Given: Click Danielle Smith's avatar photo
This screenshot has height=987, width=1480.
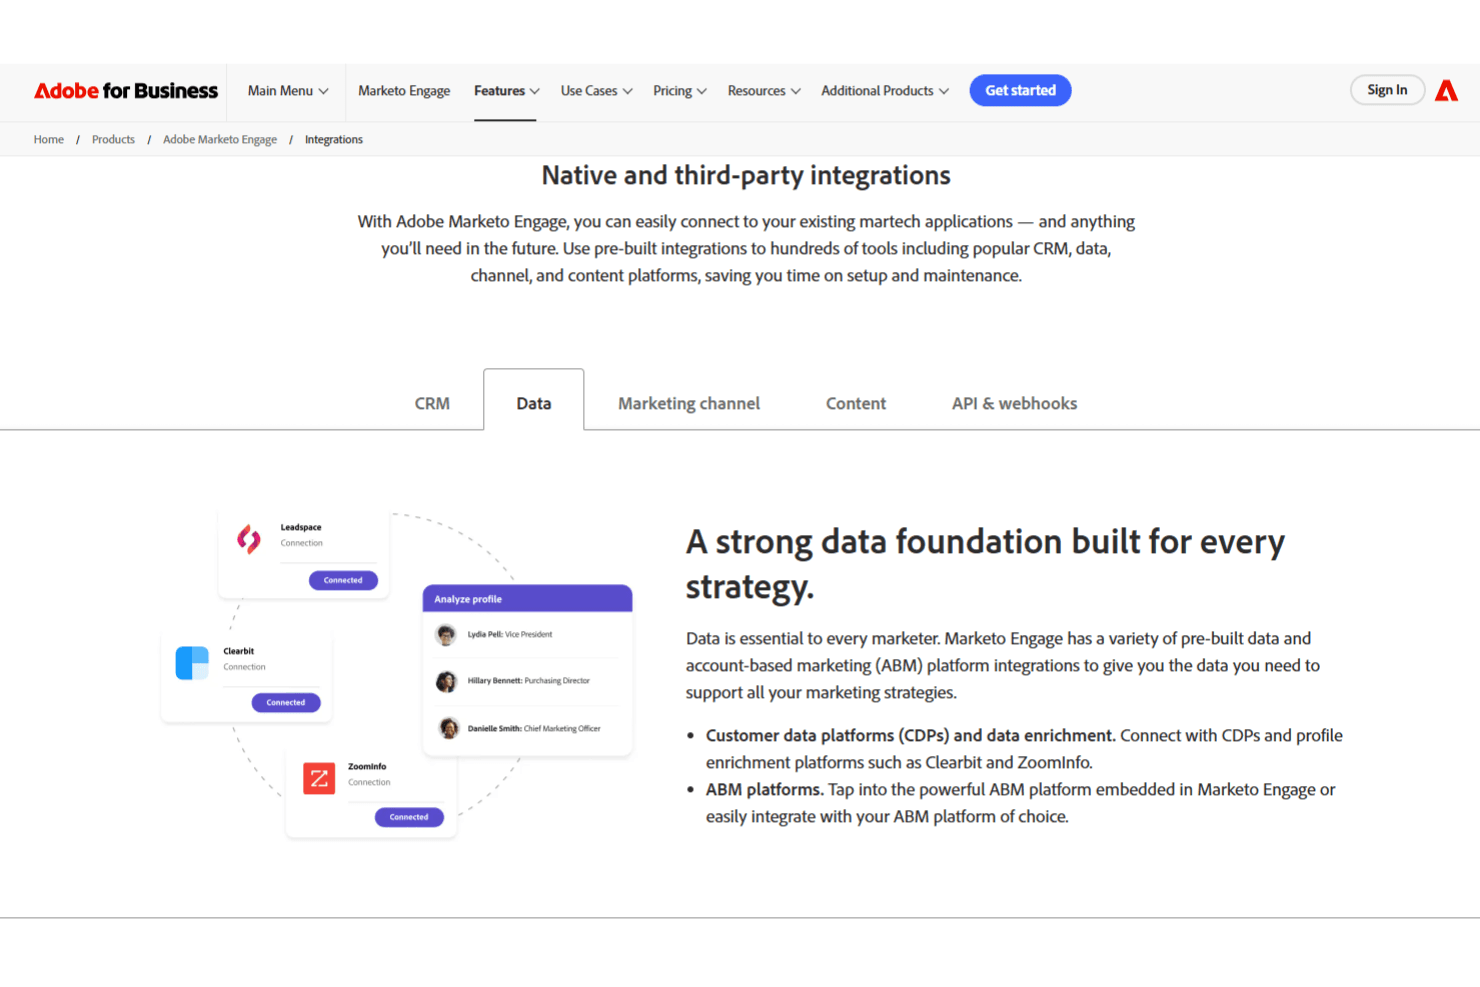Looking at the screenshot, I should coord(449,728).
